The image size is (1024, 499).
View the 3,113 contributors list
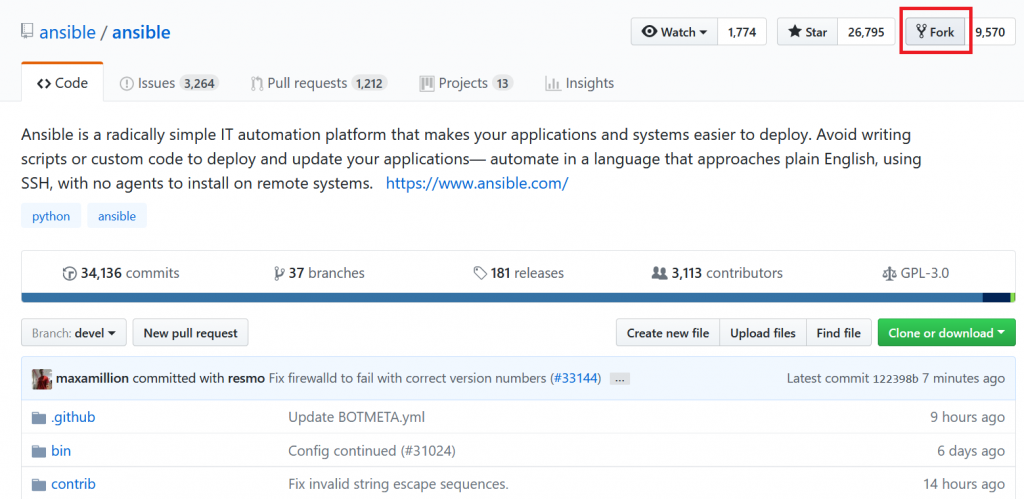click(x=717, y=273)
